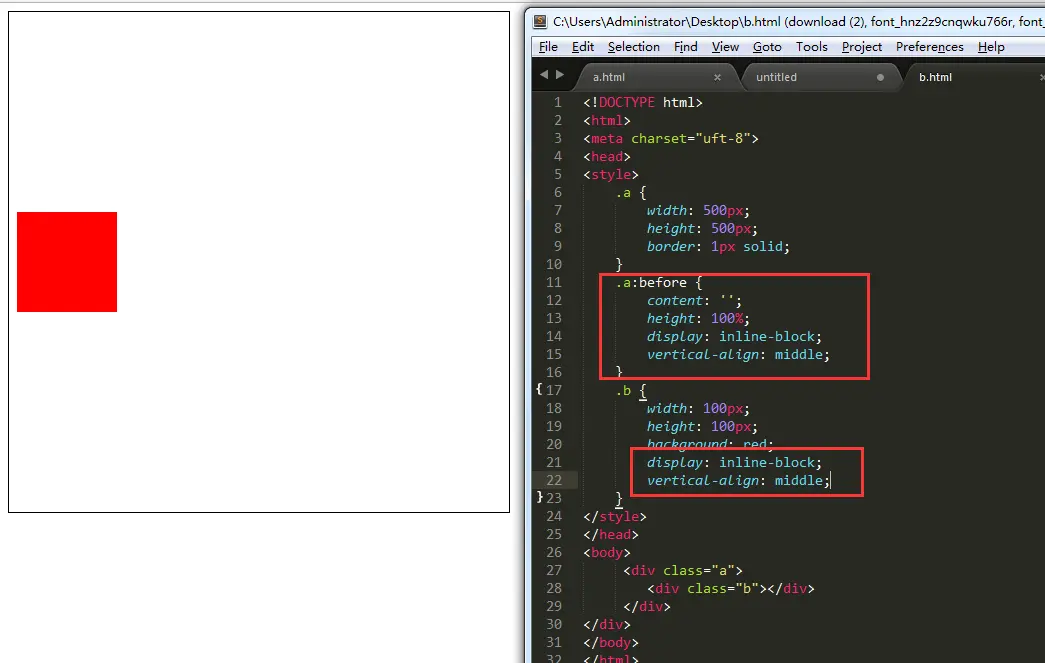Open the Help menu
1045x663 pixels.
coord(990,47)
